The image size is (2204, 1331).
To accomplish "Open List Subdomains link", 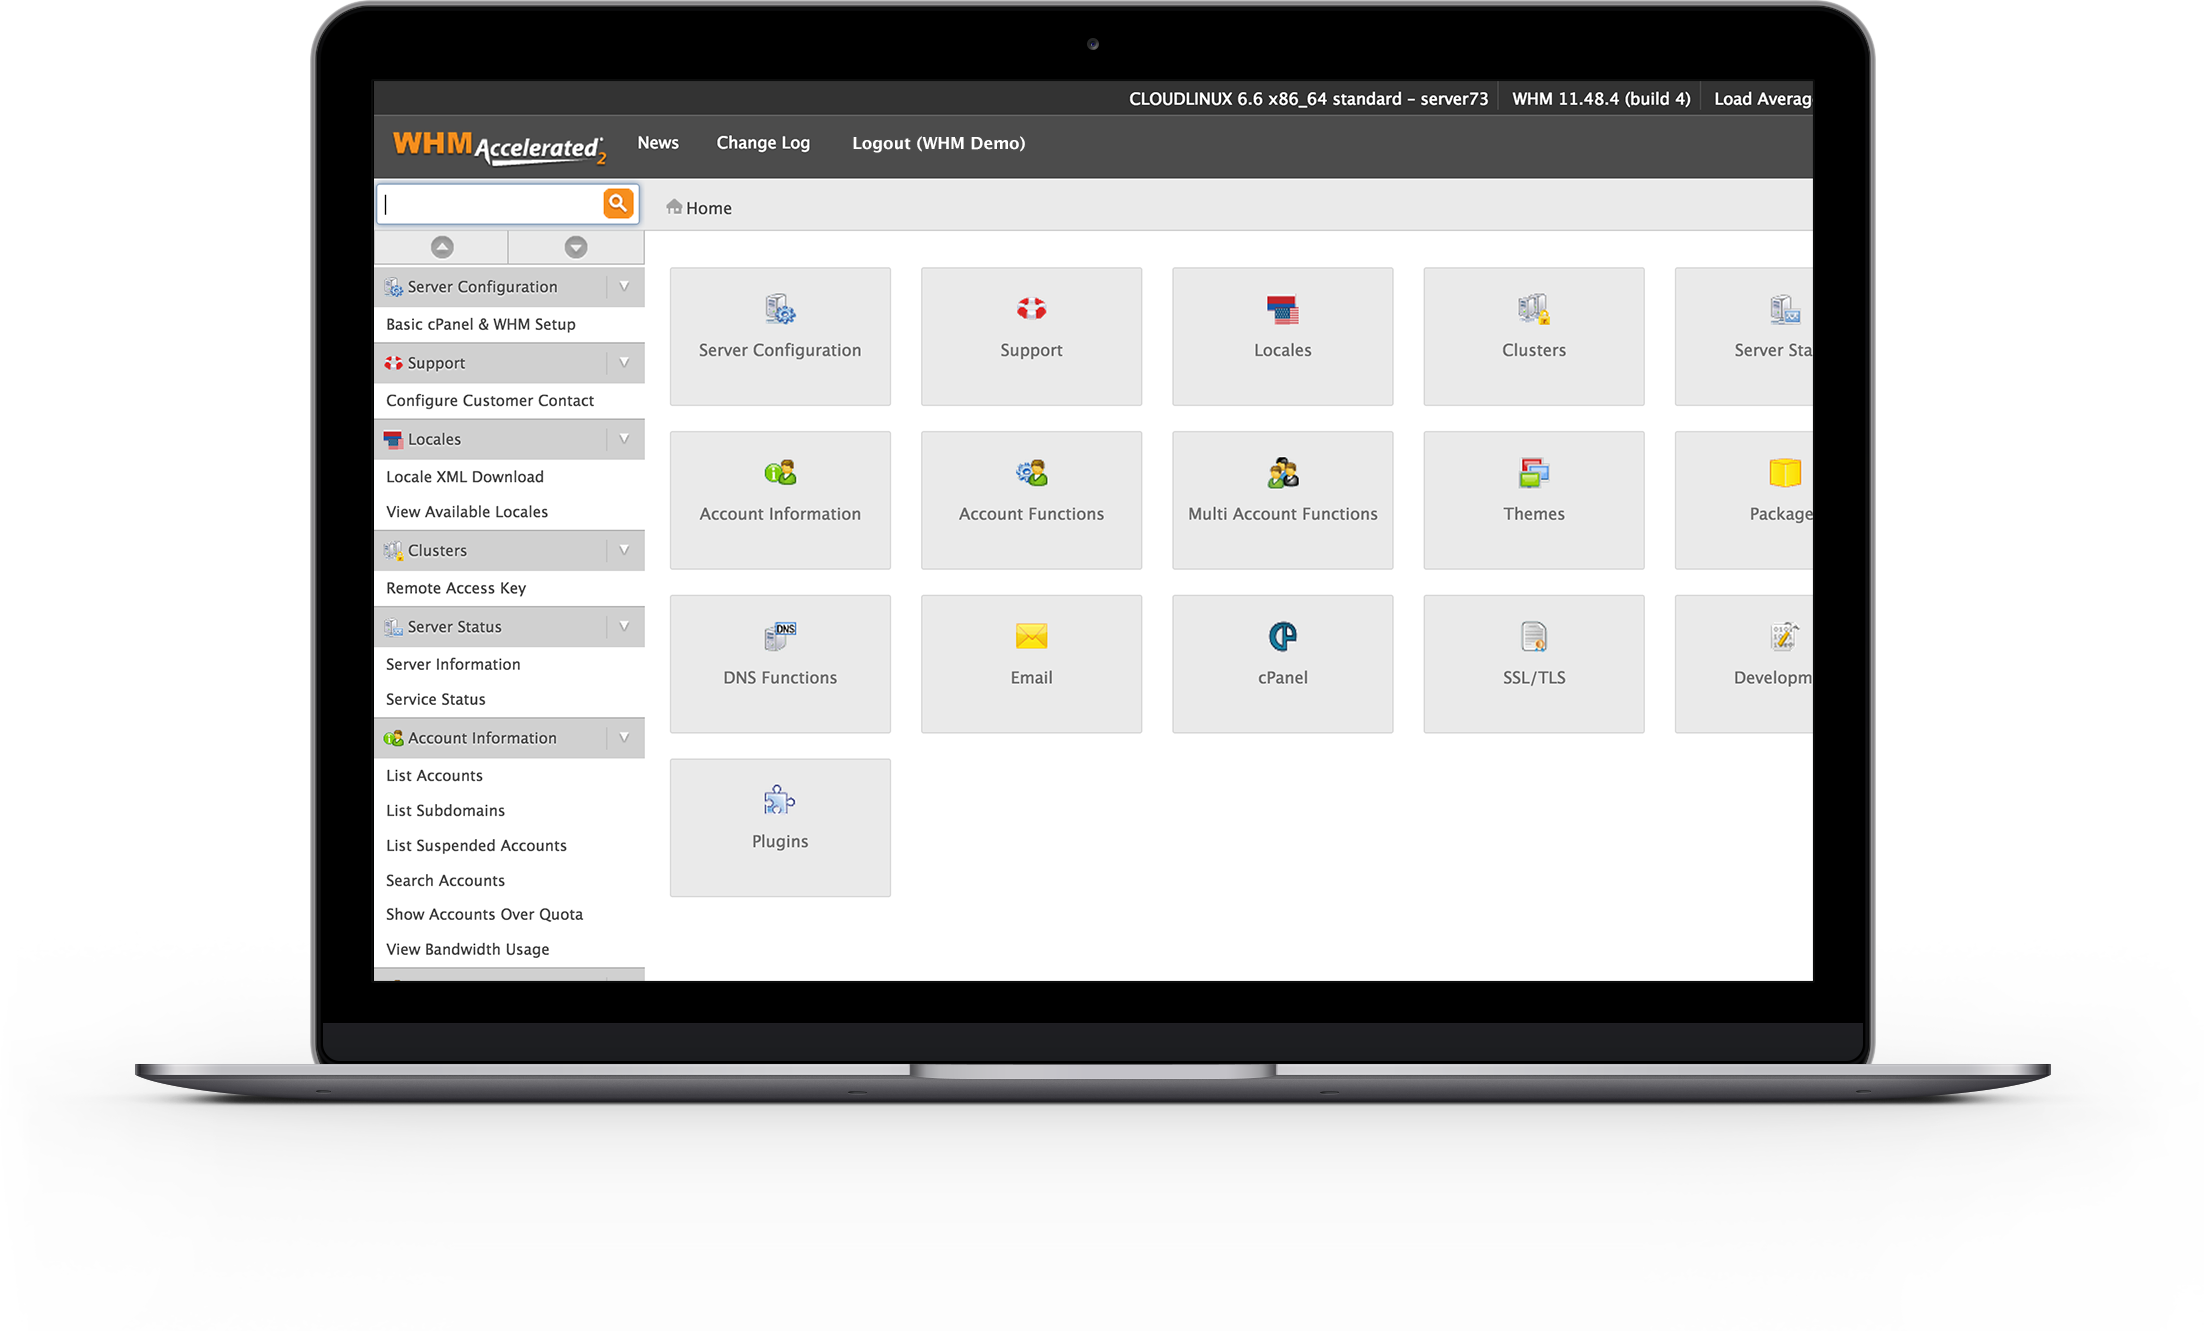I will [x=445, y=810].
